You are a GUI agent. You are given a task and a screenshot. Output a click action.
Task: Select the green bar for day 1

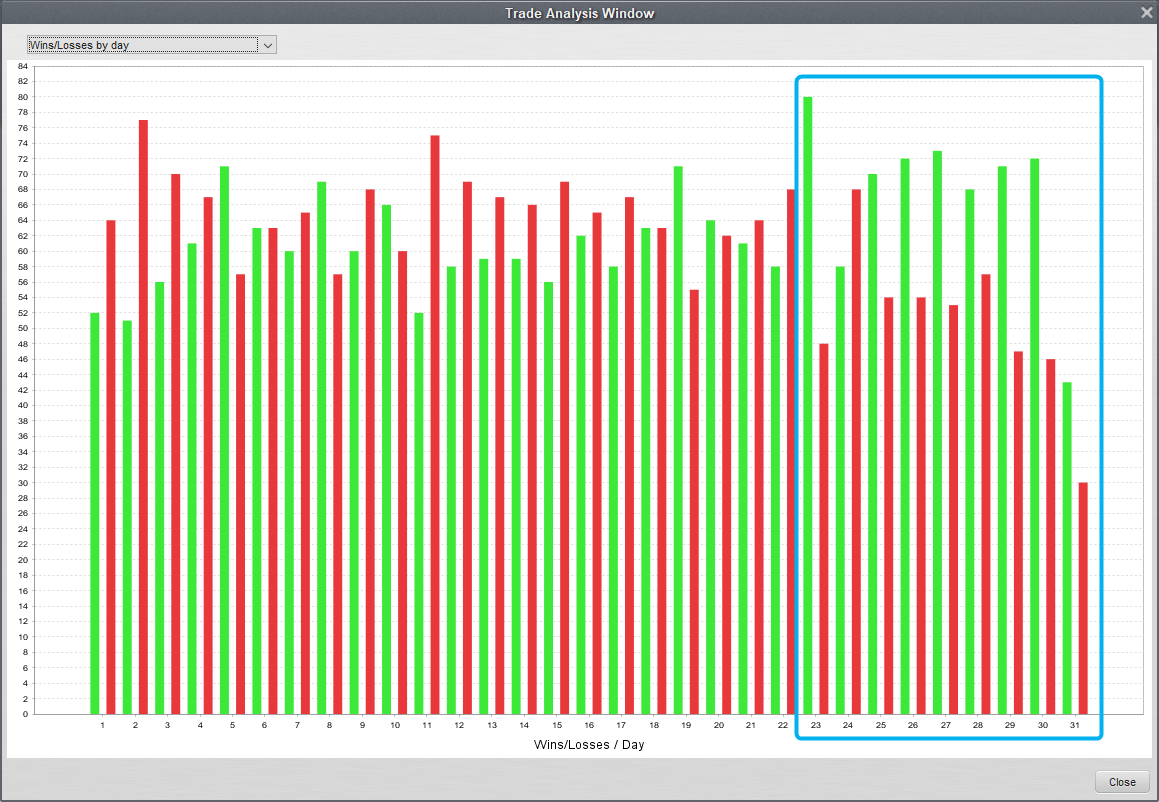point(95,513)
